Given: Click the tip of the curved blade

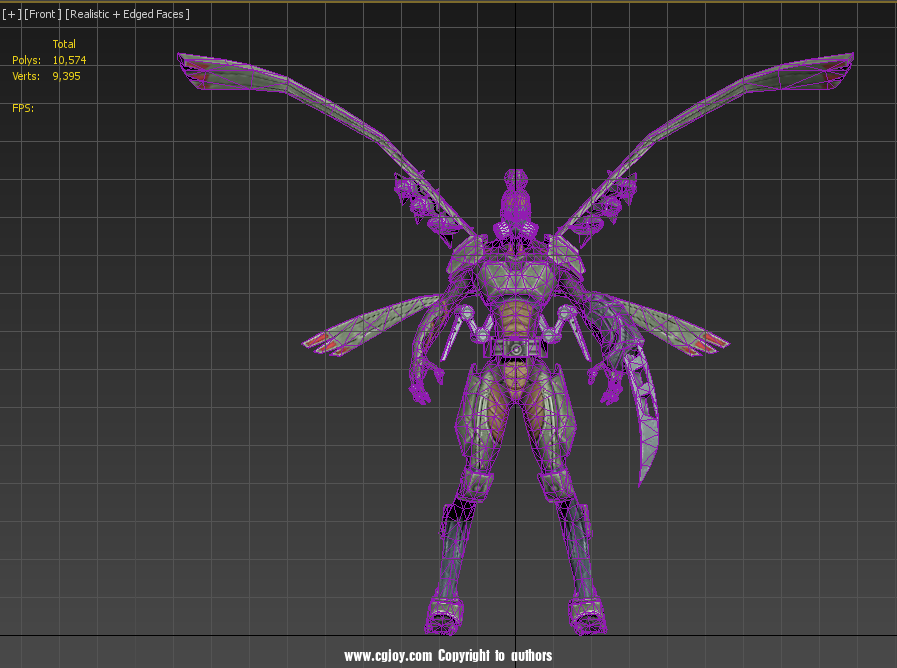Looking at the screenshot, I should click(642, 480).
